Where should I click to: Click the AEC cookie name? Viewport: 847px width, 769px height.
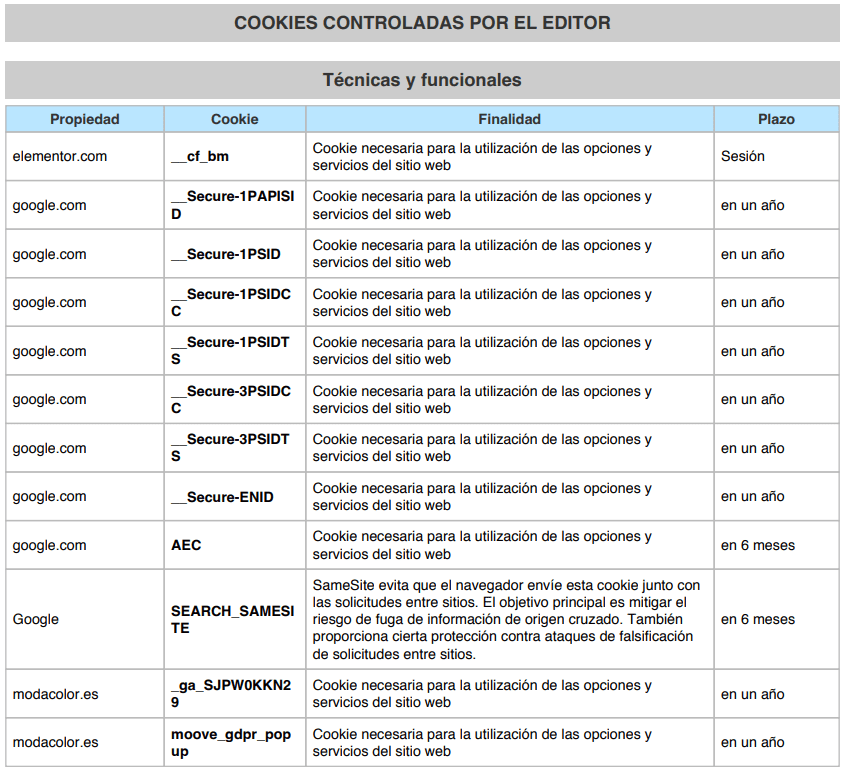coord(186,545)
